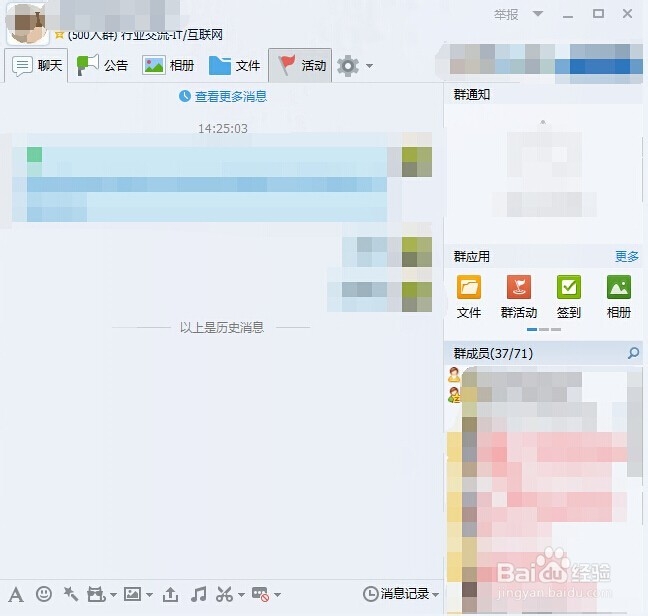
Task: Open 相册 group app icon
Action: point(619,287)
